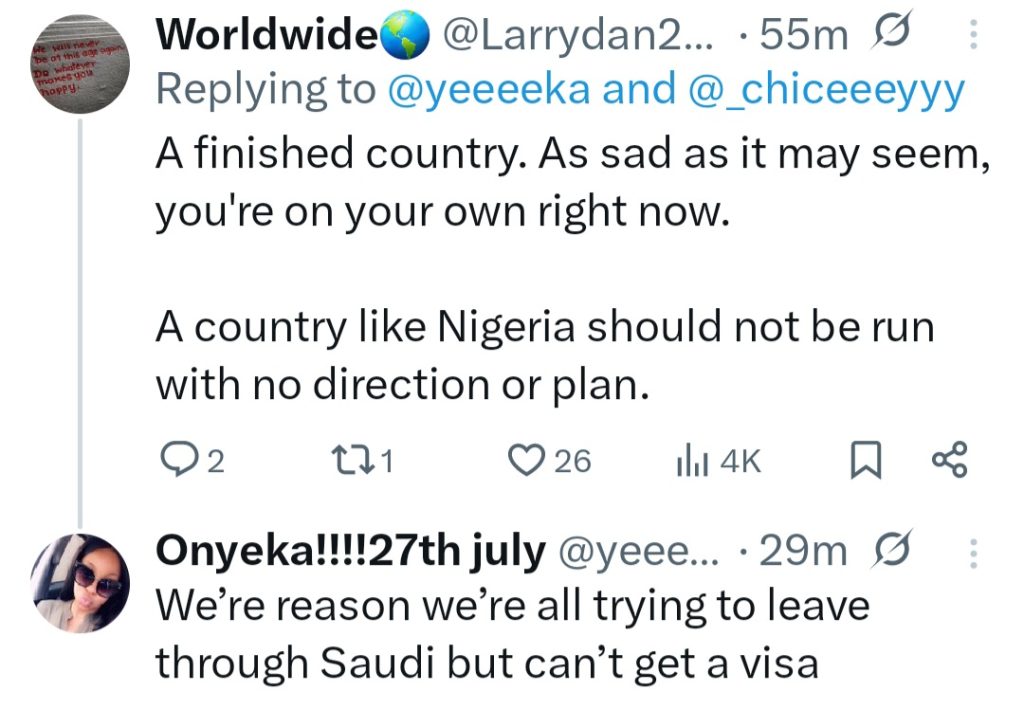Open more options for Worldwide's tweet
1024x709 pixels.
pyautogui.click(x=975, y=36)
